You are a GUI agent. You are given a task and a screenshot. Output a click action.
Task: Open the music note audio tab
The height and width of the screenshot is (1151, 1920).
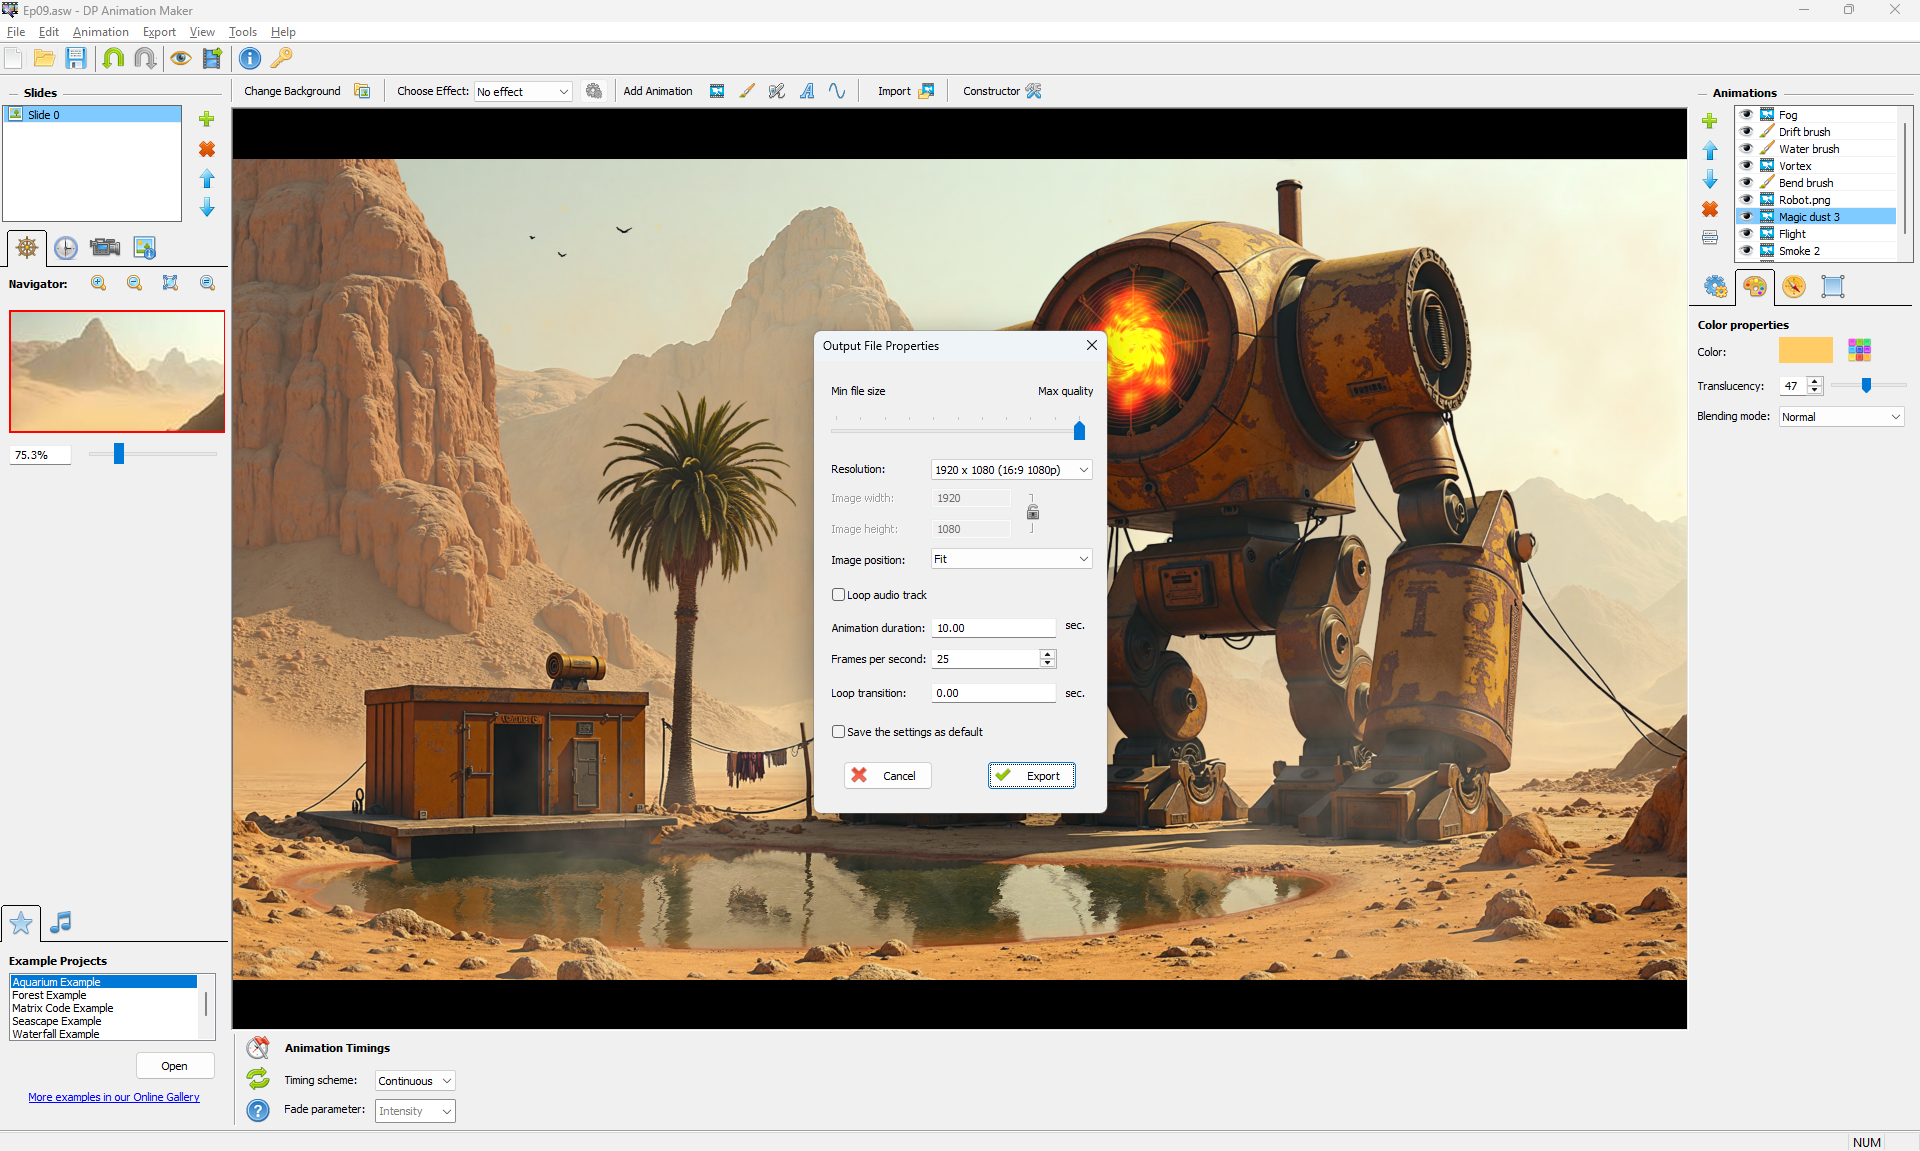61,922
